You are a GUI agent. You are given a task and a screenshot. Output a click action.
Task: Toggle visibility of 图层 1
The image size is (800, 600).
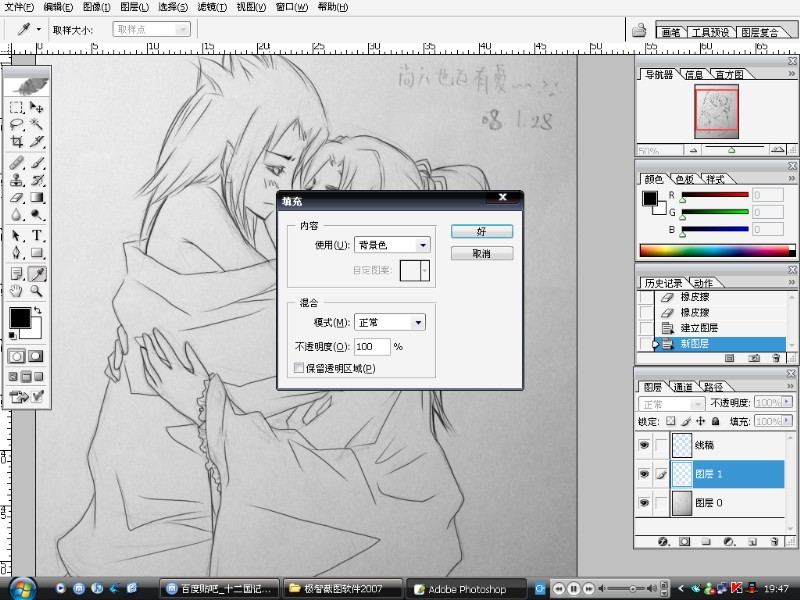(x=644, y=474)
